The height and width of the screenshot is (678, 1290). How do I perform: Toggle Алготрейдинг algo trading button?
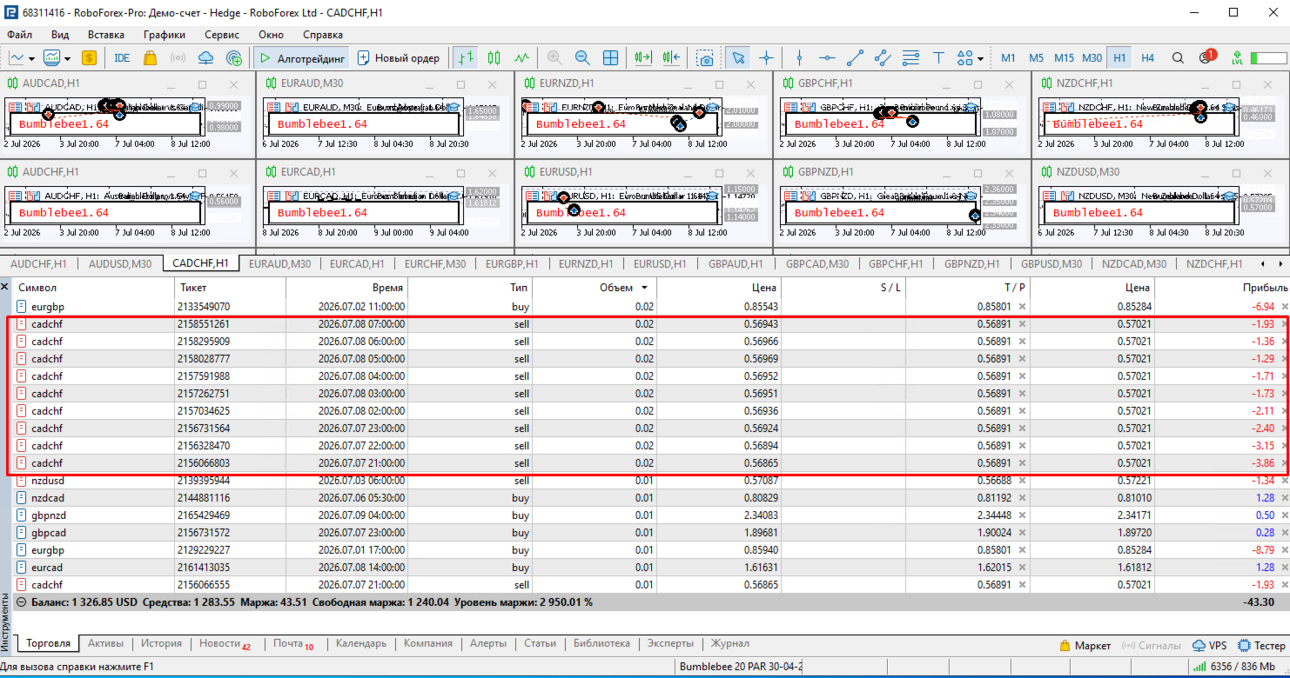click(300, 58)
